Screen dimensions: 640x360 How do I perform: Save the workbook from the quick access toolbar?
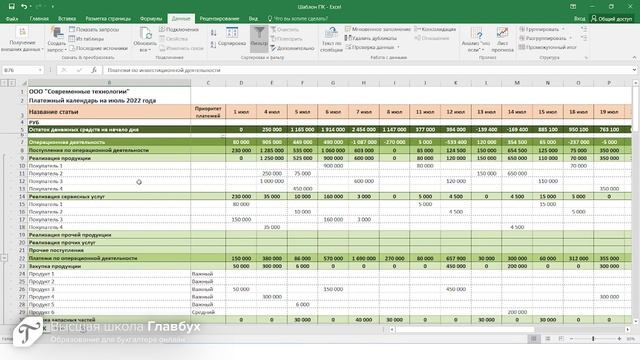click(x=11, y=7)
